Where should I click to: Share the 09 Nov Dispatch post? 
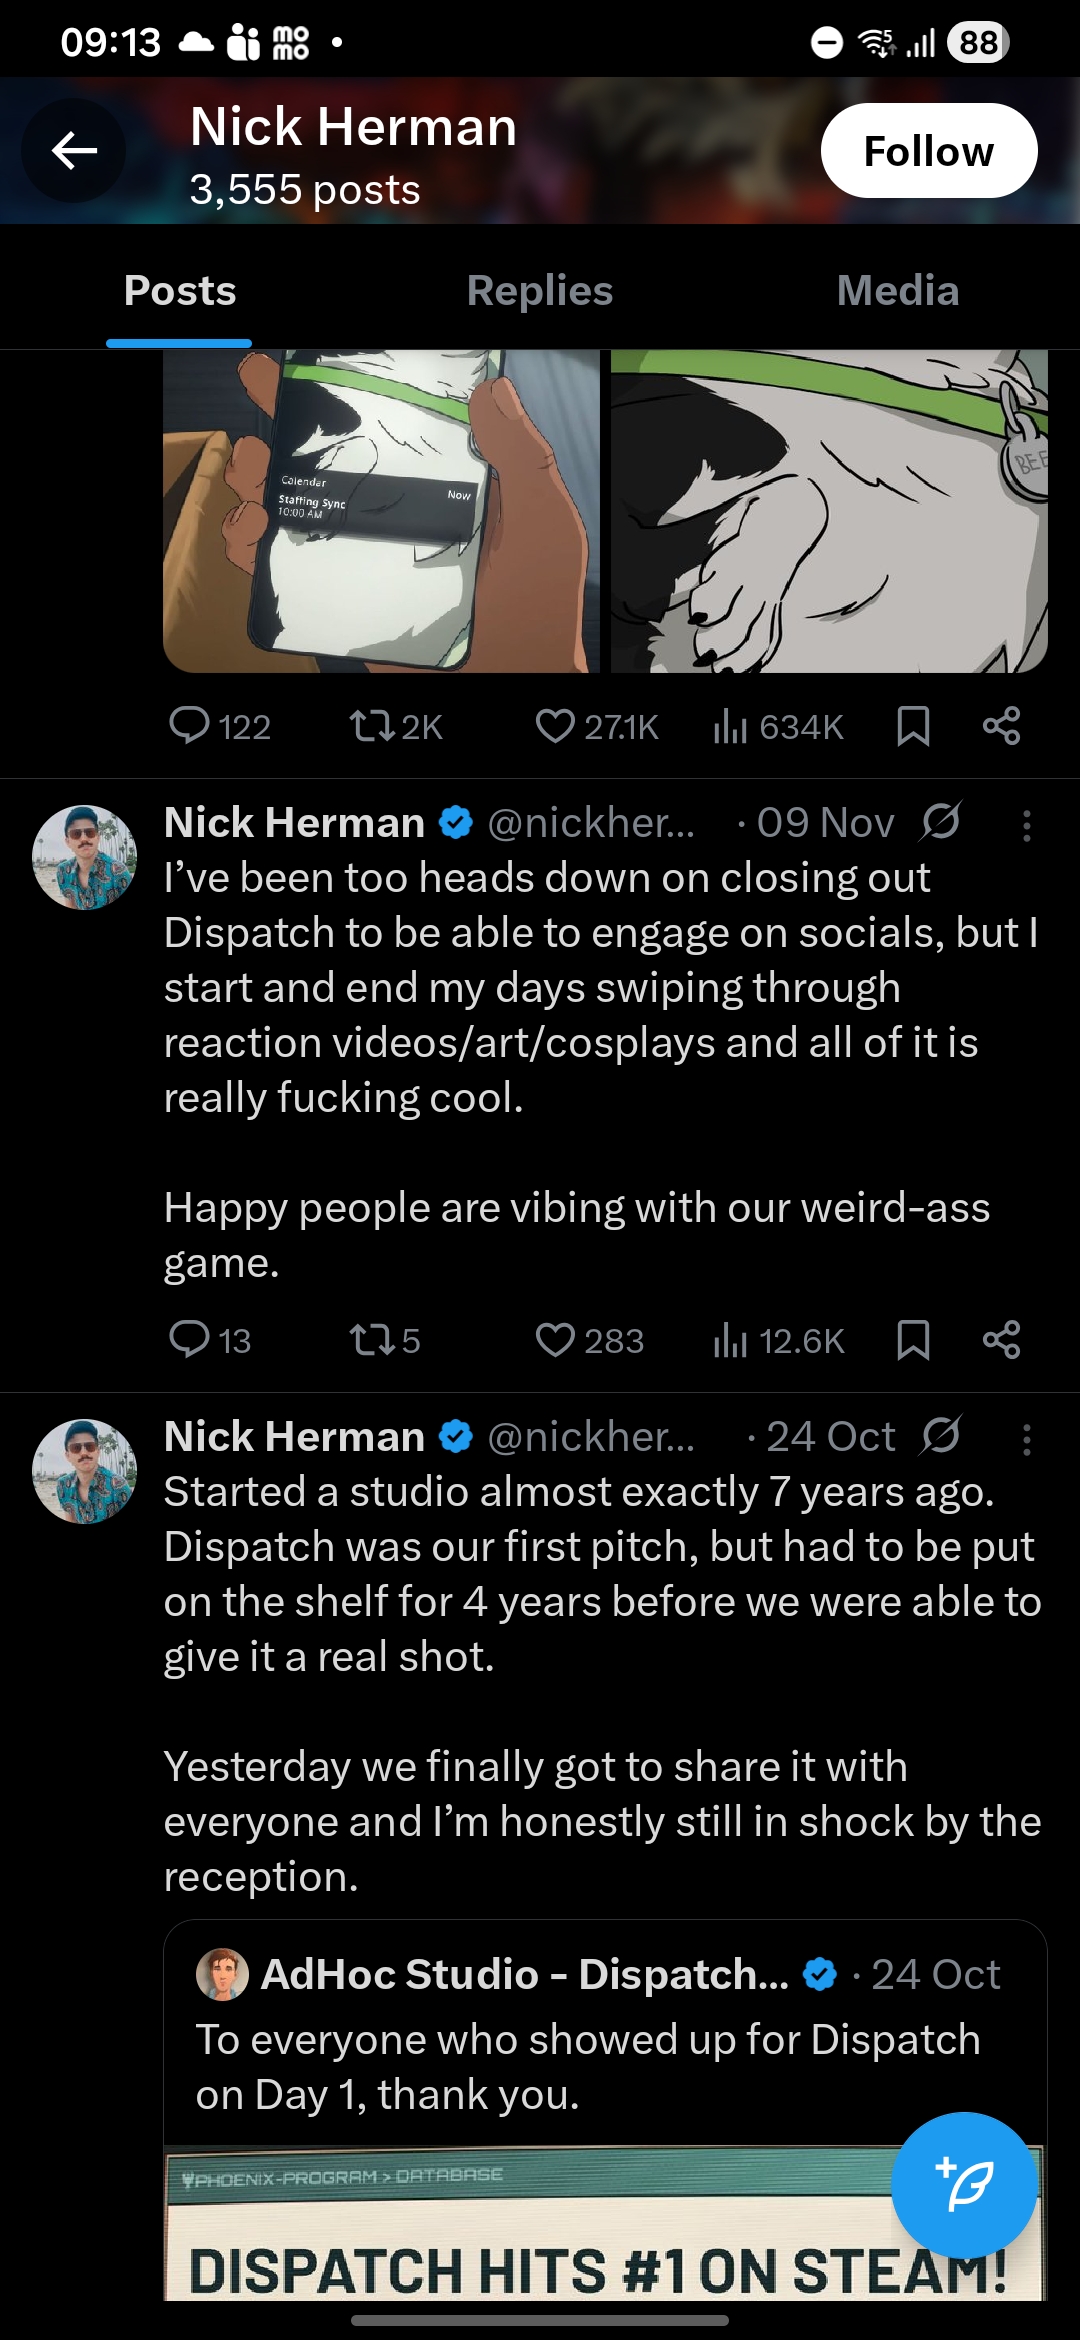[x=1001, y=1340]
